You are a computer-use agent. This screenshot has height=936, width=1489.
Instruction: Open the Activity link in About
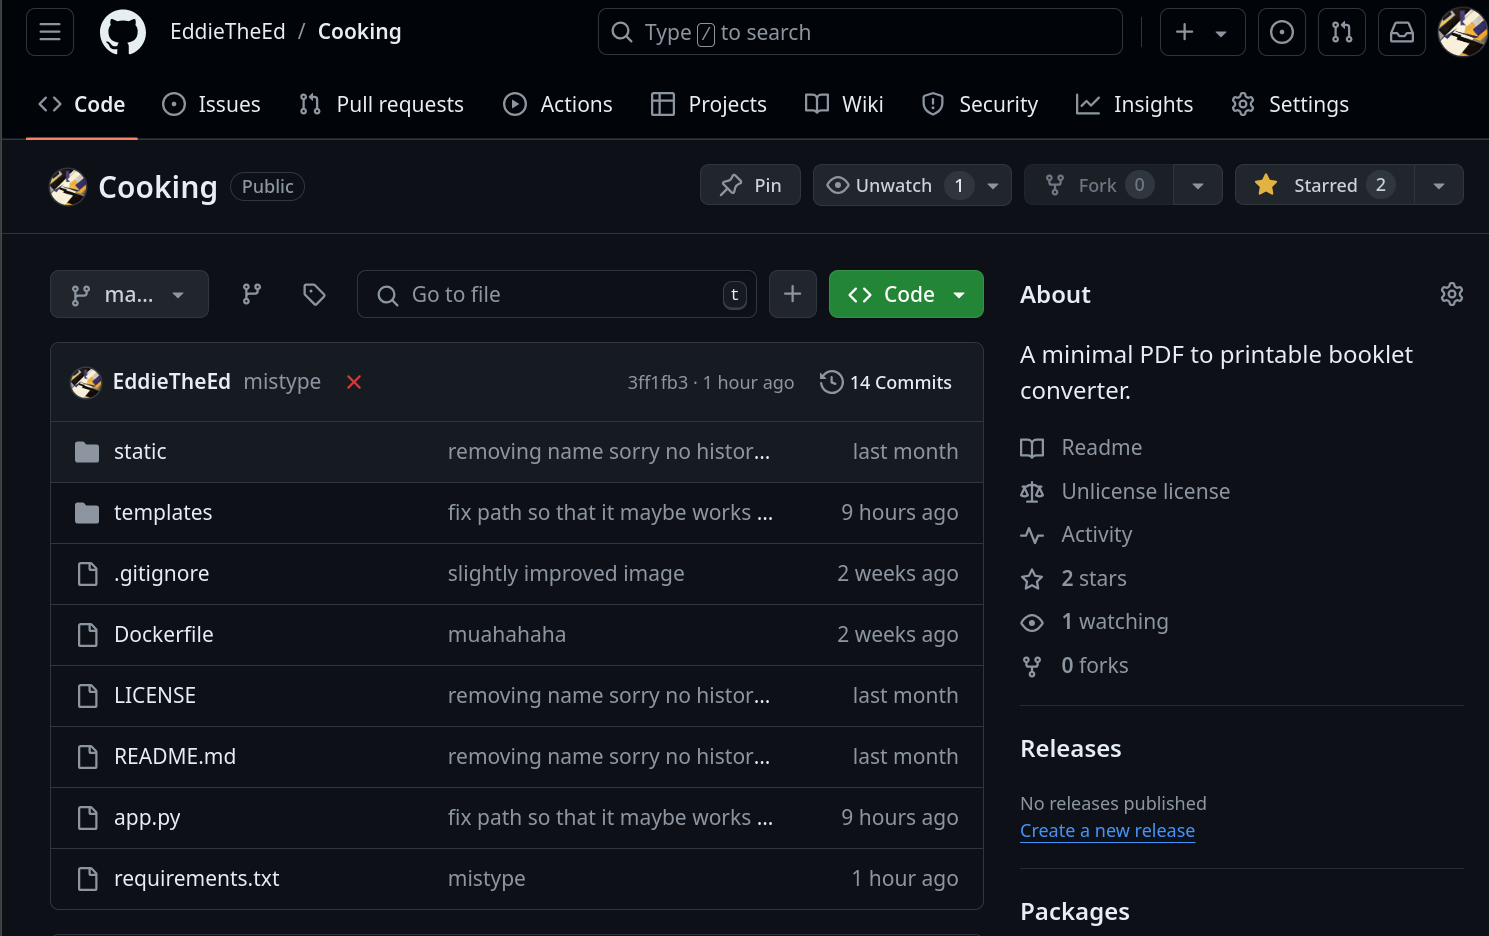pyautogui.click(x=1076, y=535)
